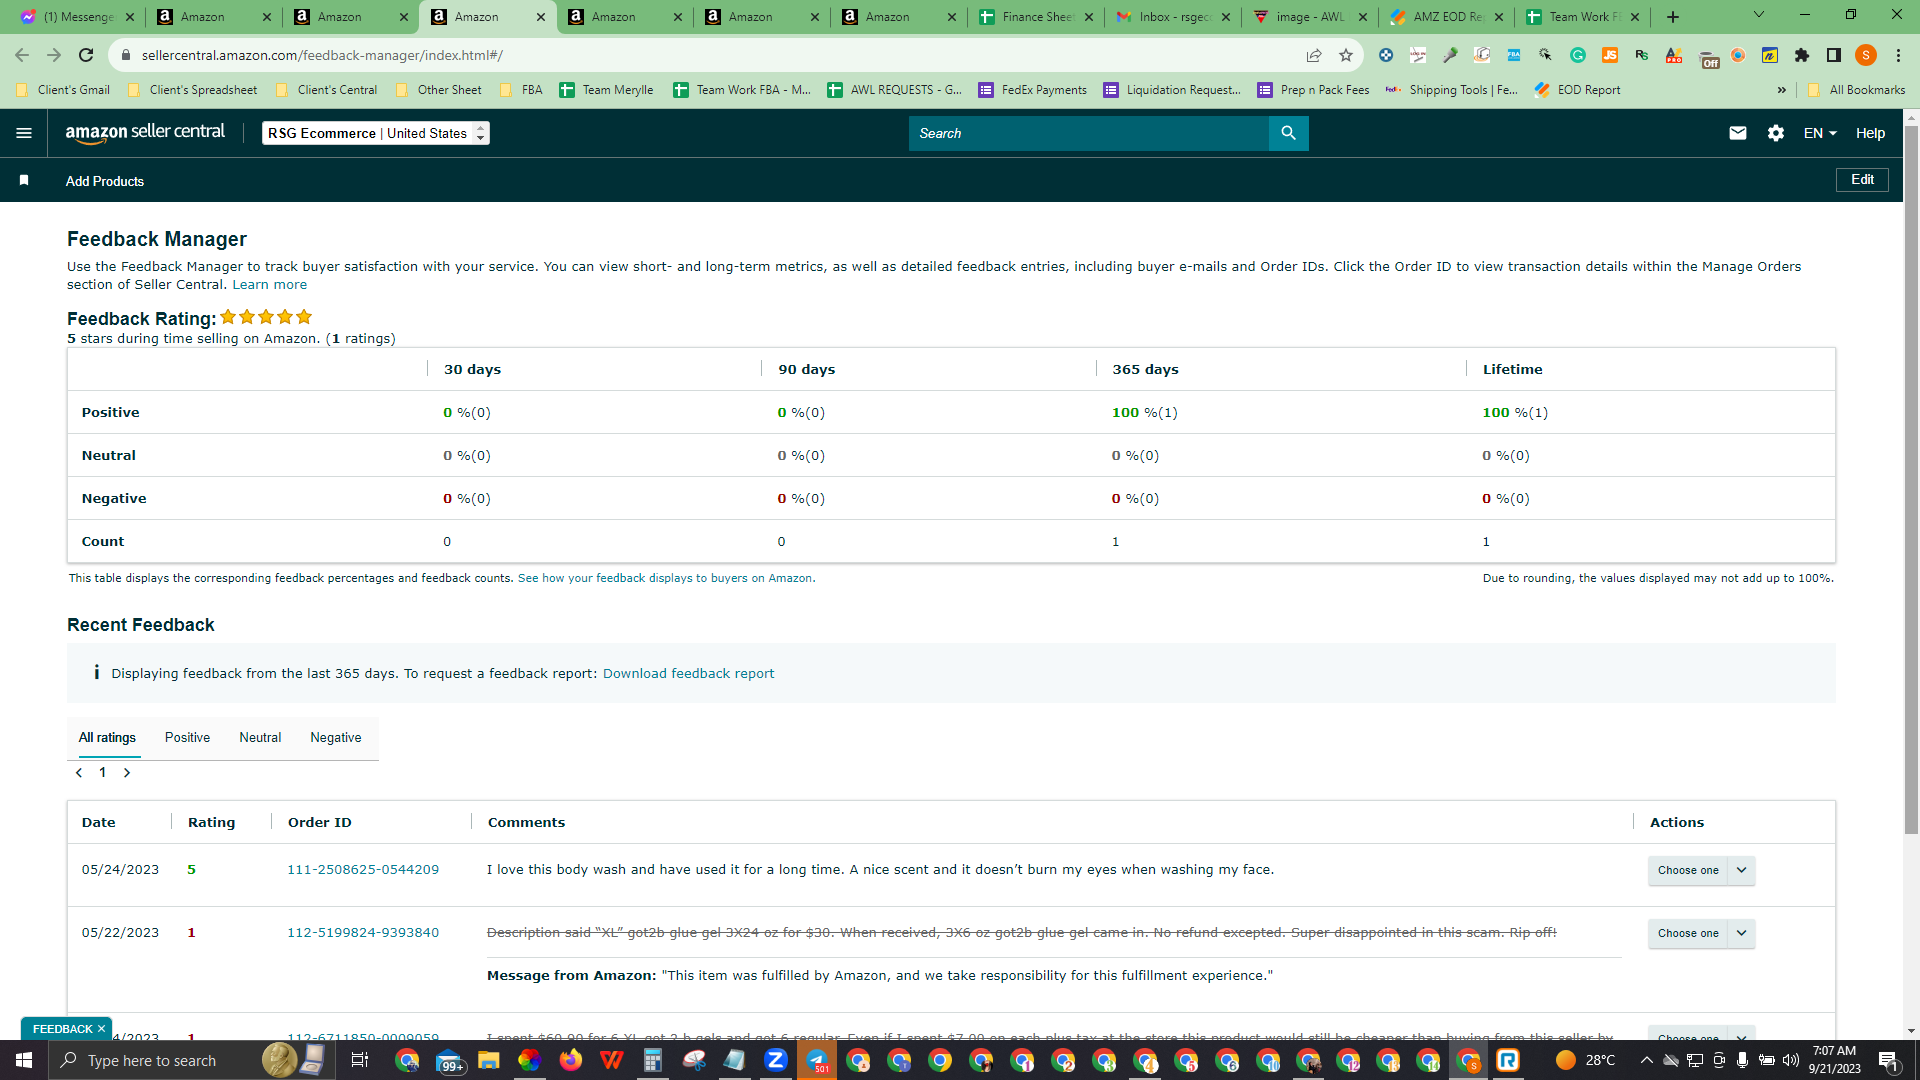
Task: Open order 111-2508625-0544209 details
Action: 363,870
